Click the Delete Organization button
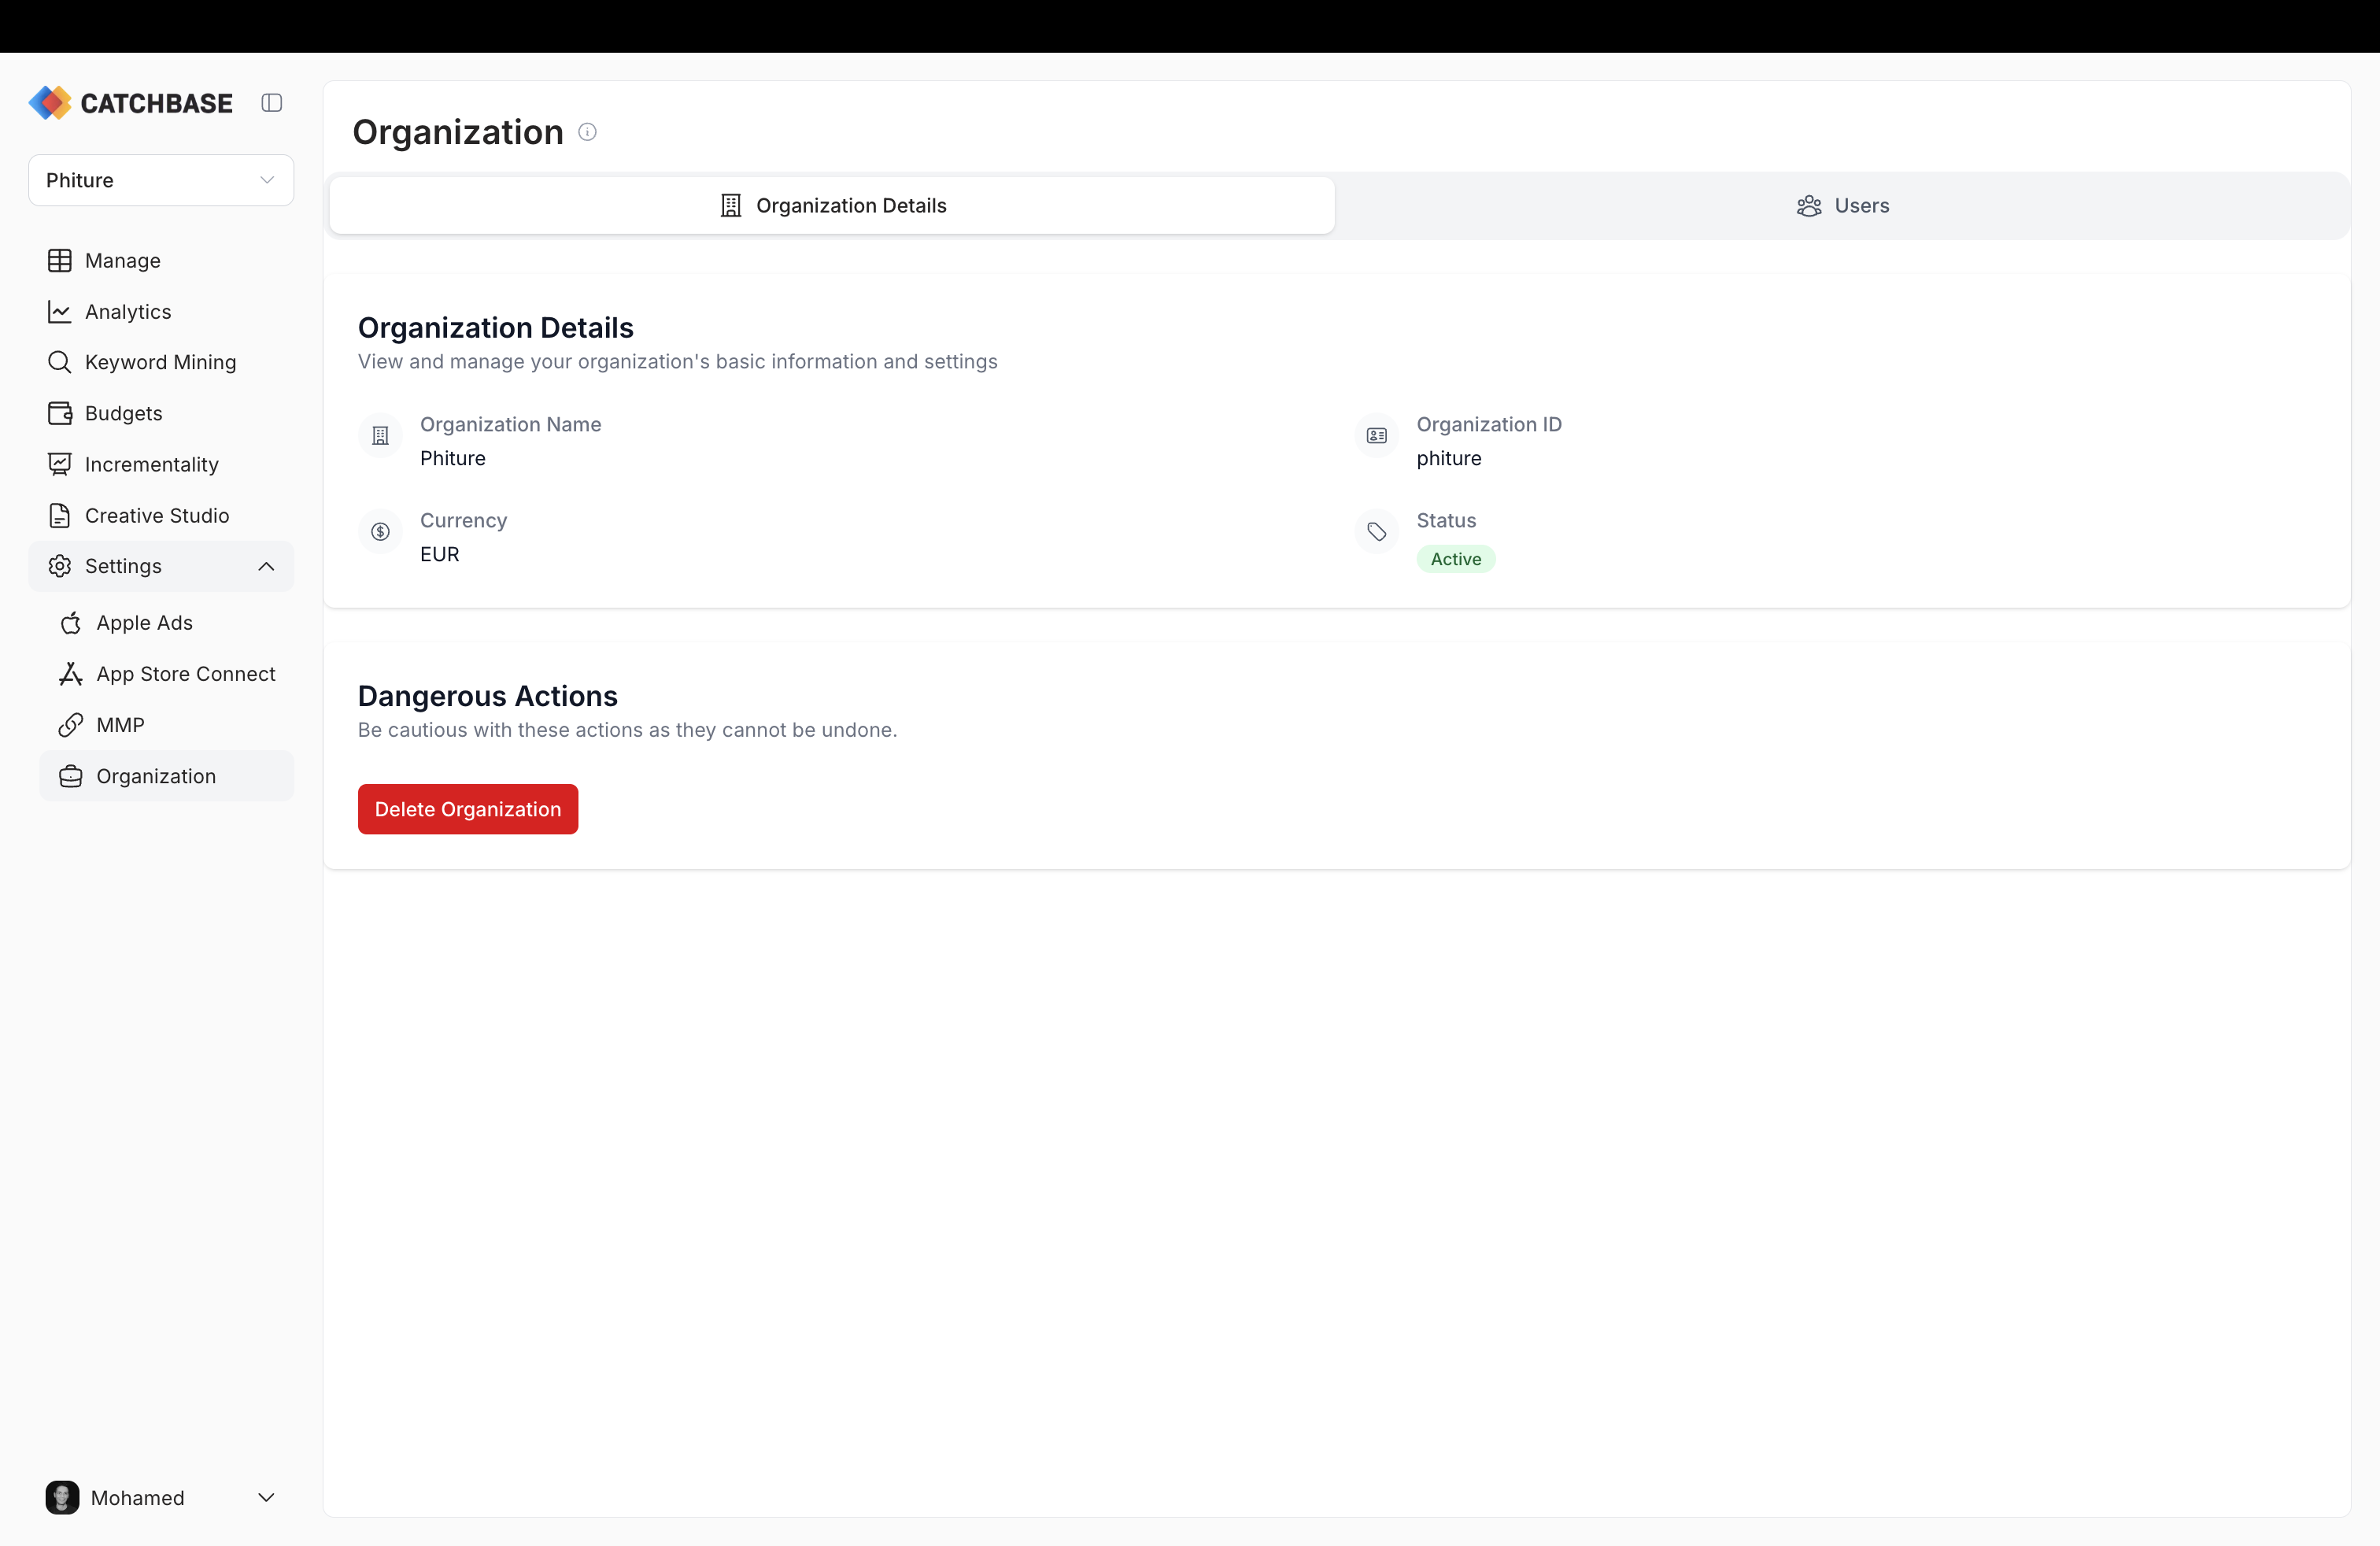Image resolution: width=2380 pixels, height=1546 pixels. pyautogui.click(x=467, y=808)
